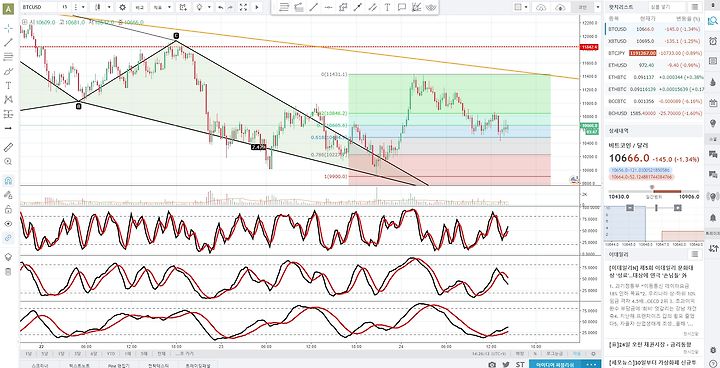
Task: Open dropdown beside the publish button
Action: click(x=597, y=7)
